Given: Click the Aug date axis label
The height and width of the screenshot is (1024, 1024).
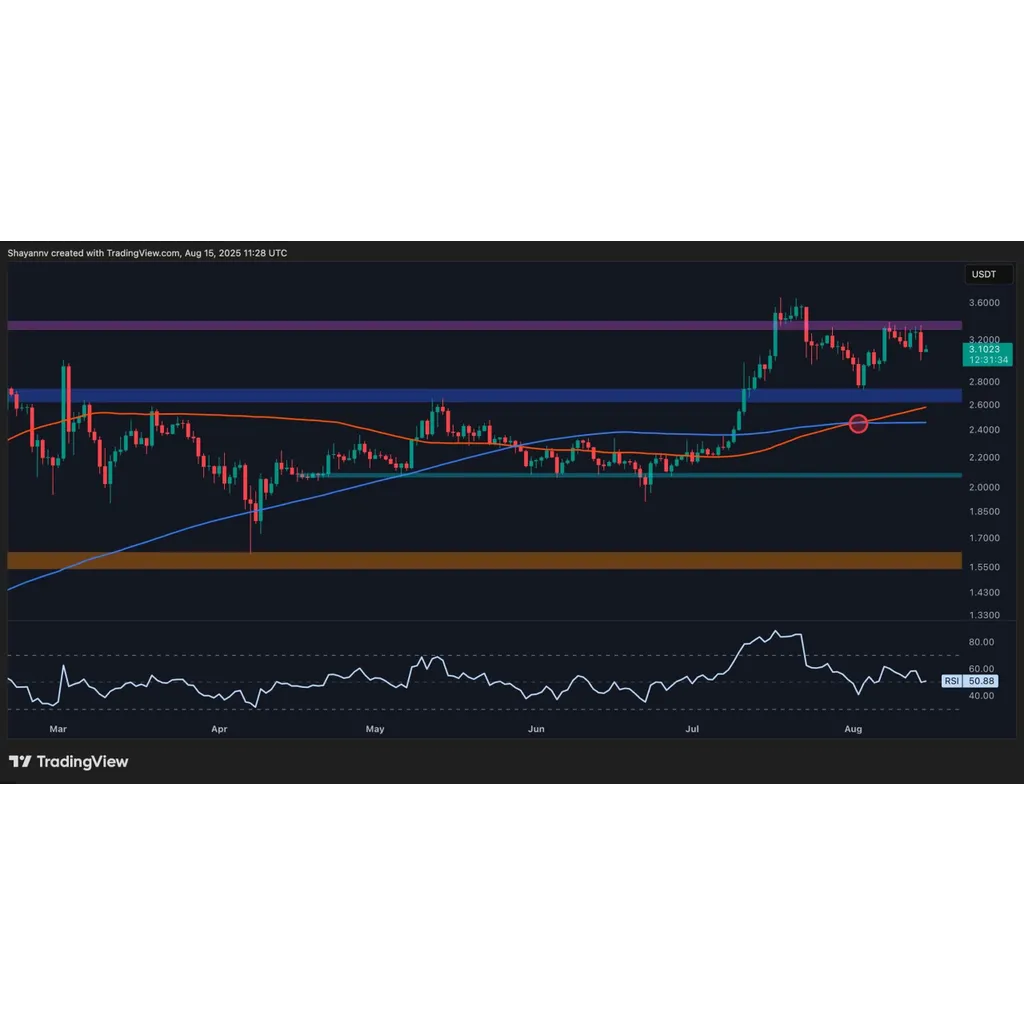Looking at the screenshot, I should click(853, 729).
